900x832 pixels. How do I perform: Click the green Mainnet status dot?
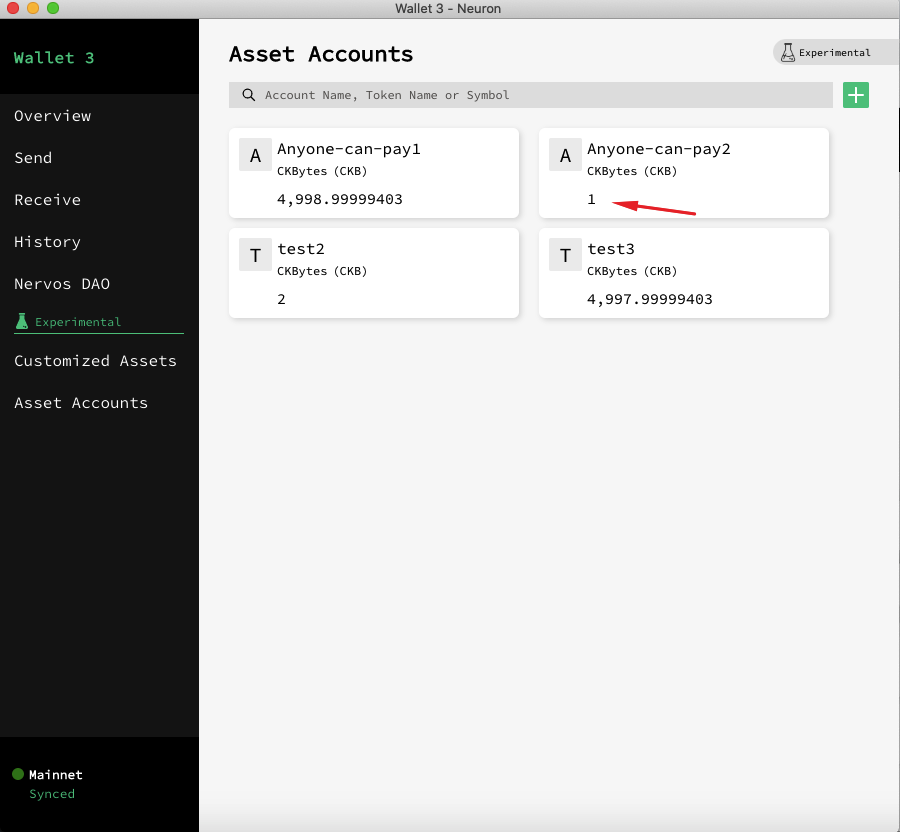tap(18, 775)
